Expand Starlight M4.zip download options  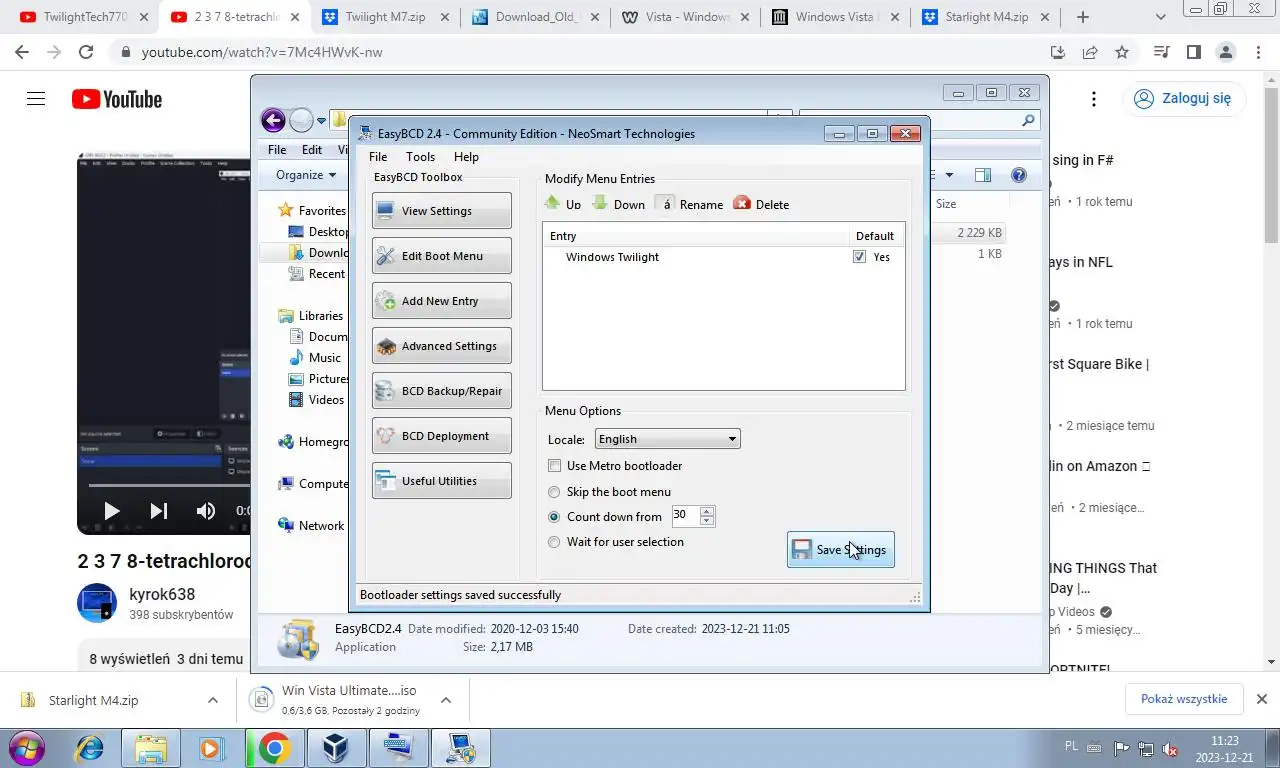(212, 700)
